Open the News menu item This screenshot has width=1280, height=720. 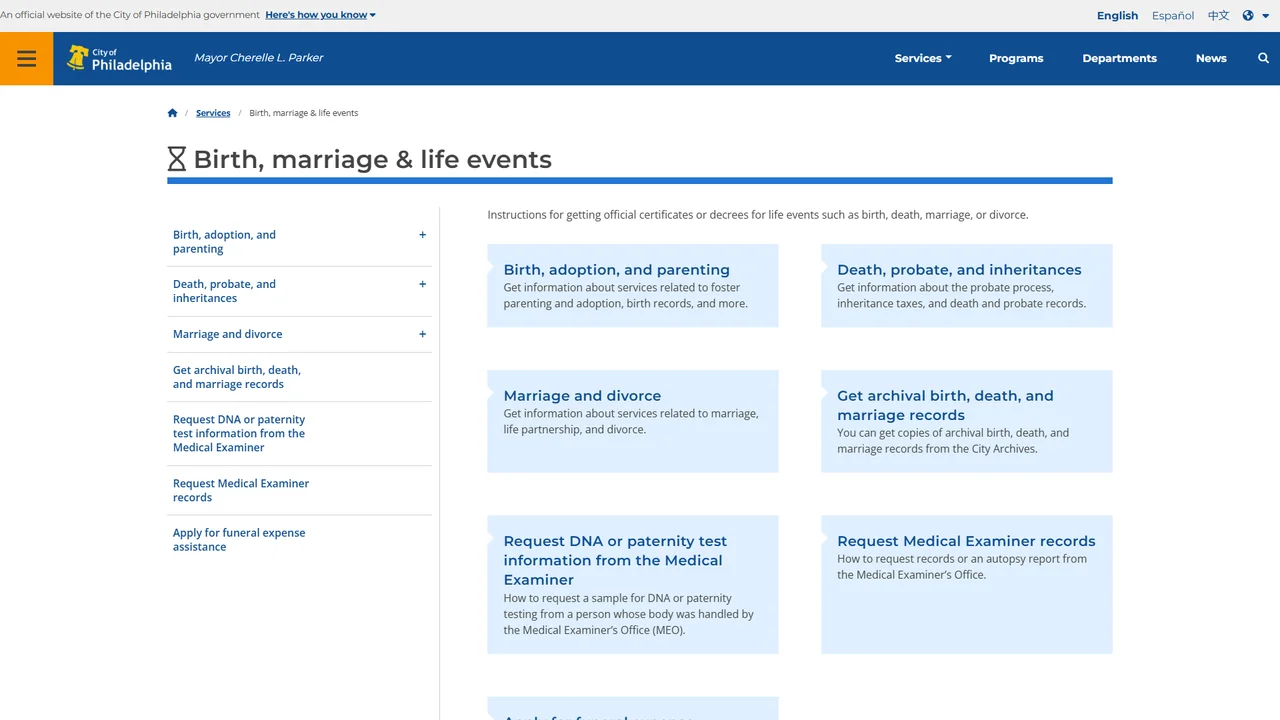tap(1211, 58)
